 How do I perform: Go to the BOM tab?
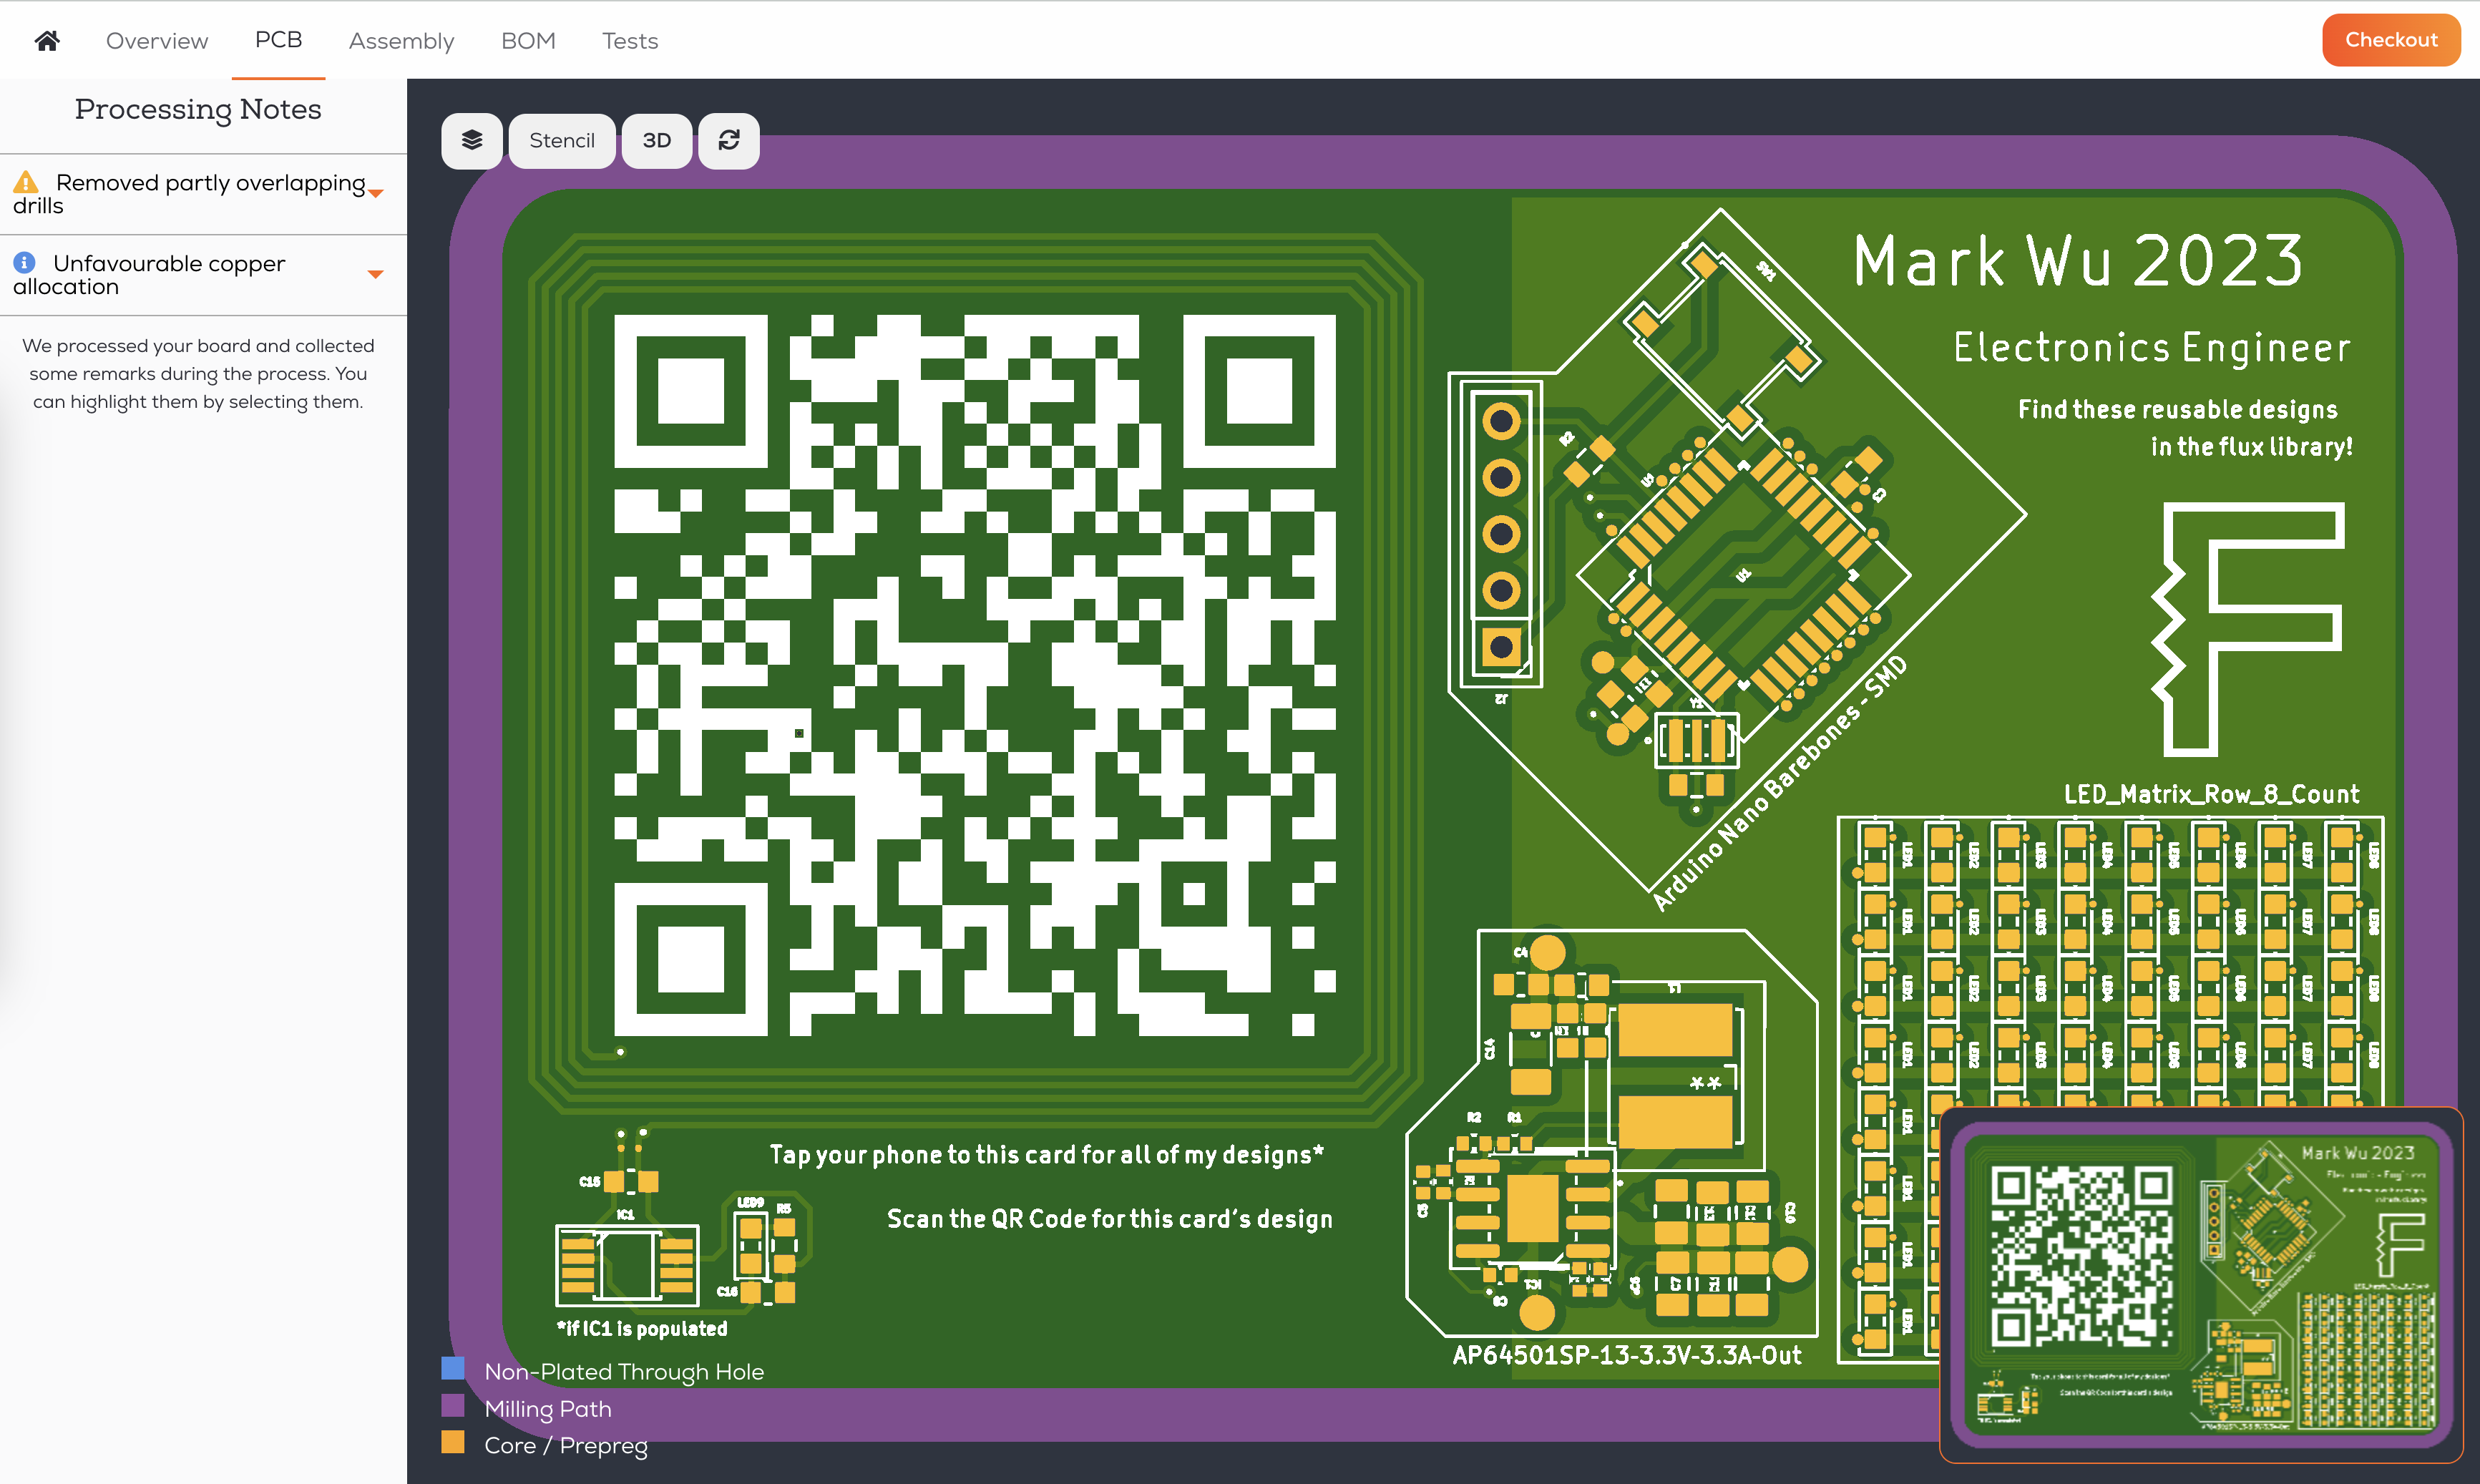pos(528,41)
